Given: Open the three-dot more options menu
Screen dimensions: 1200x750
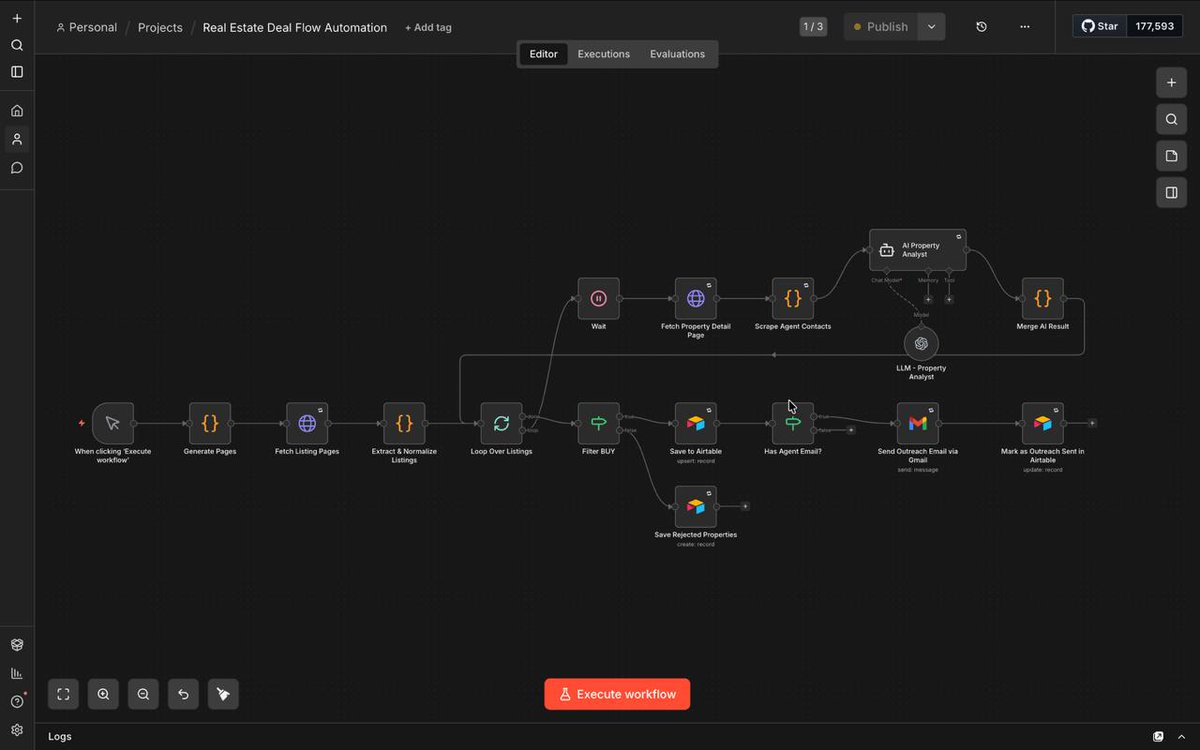Looking at the screenshot, I should pyautogui.click(x=1025, y=27).
